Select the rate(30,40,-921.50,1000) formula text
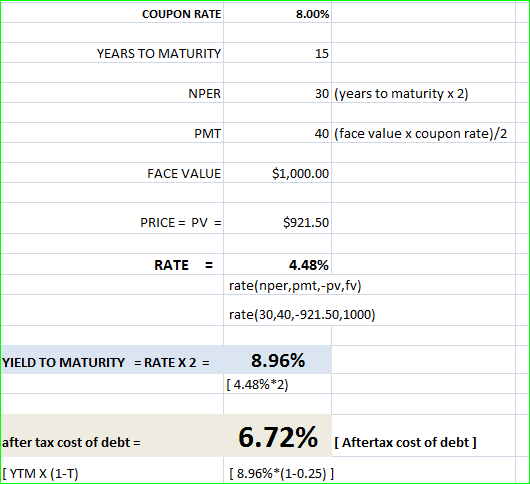 302,315
